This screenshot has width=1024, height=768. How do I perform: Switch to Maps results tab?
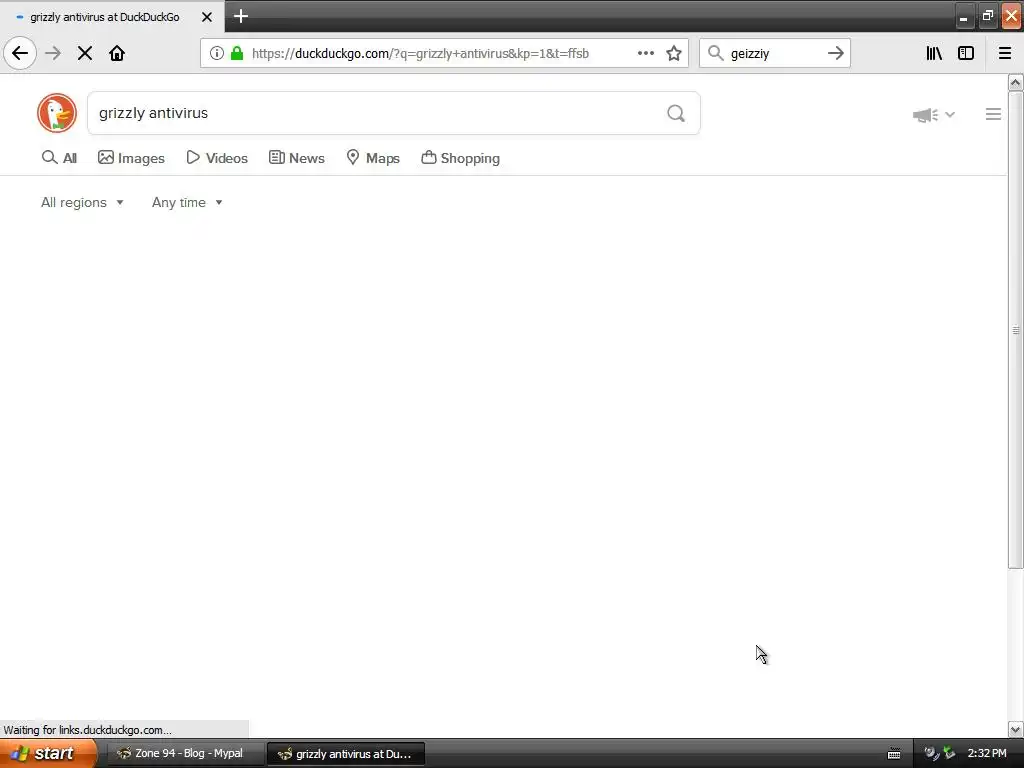(x=373, y=158)
